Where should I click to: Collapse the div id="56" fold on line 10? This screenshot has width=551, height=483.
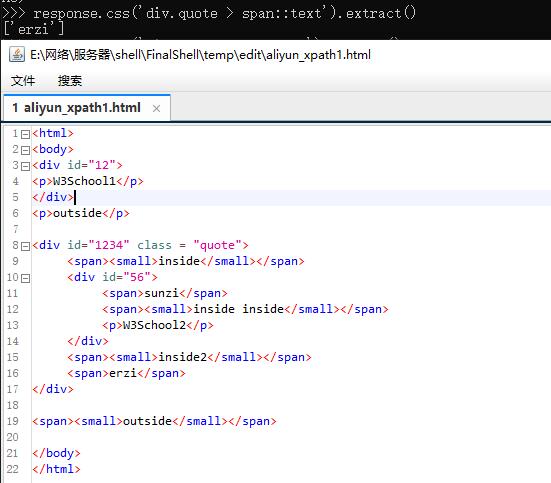(25, 278)
